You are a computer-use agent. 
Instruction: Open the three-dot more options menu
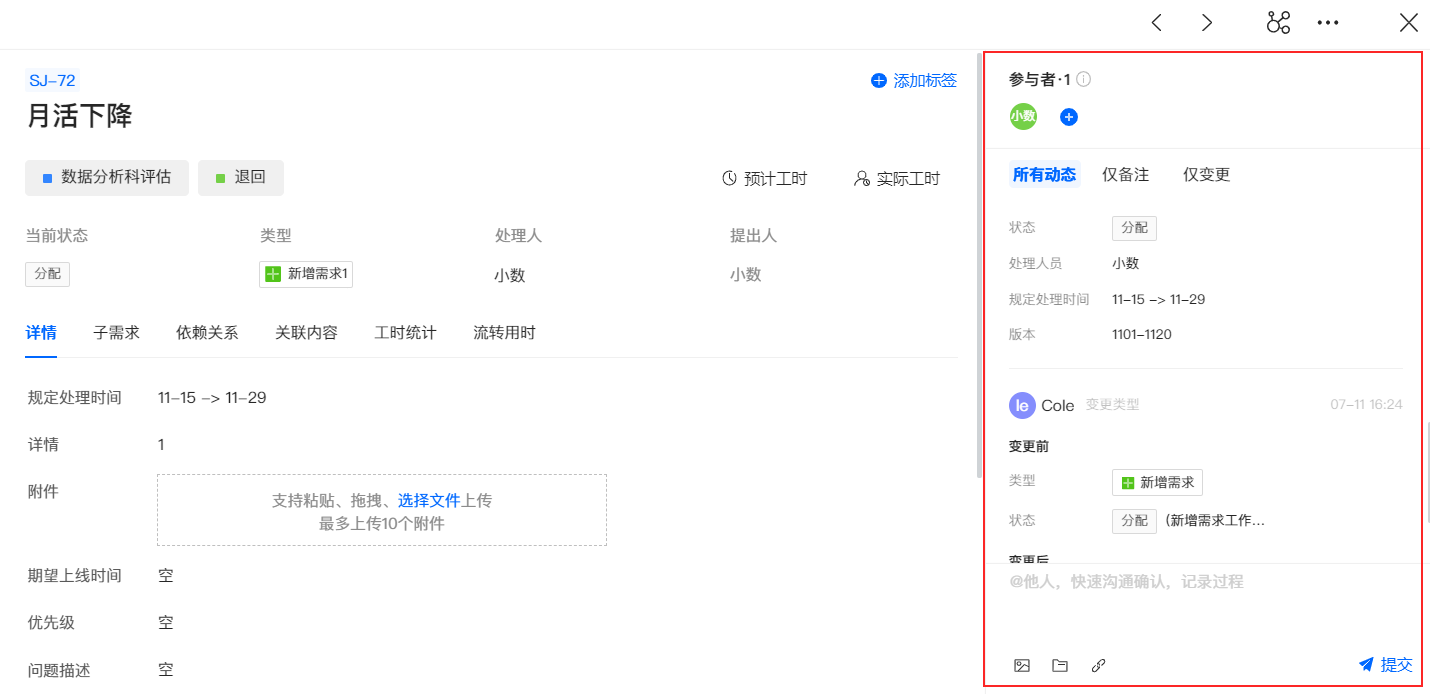1328,23
